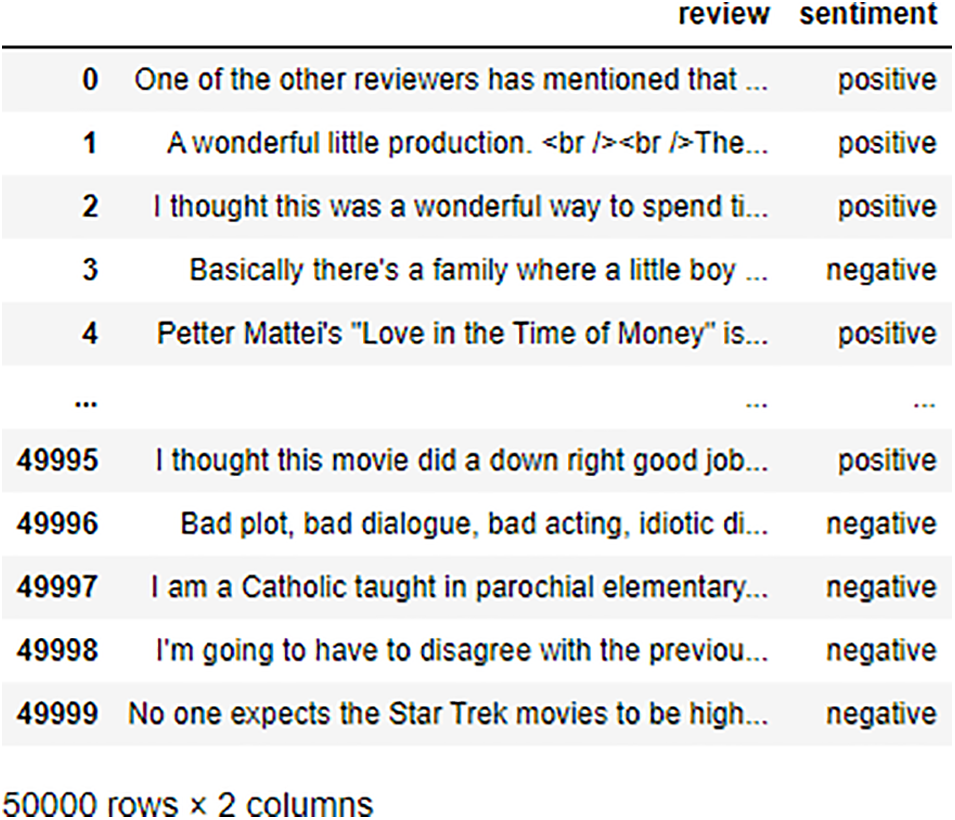955x820 pixels.
Task: Select row index 49999
Action: pos(58,714)
